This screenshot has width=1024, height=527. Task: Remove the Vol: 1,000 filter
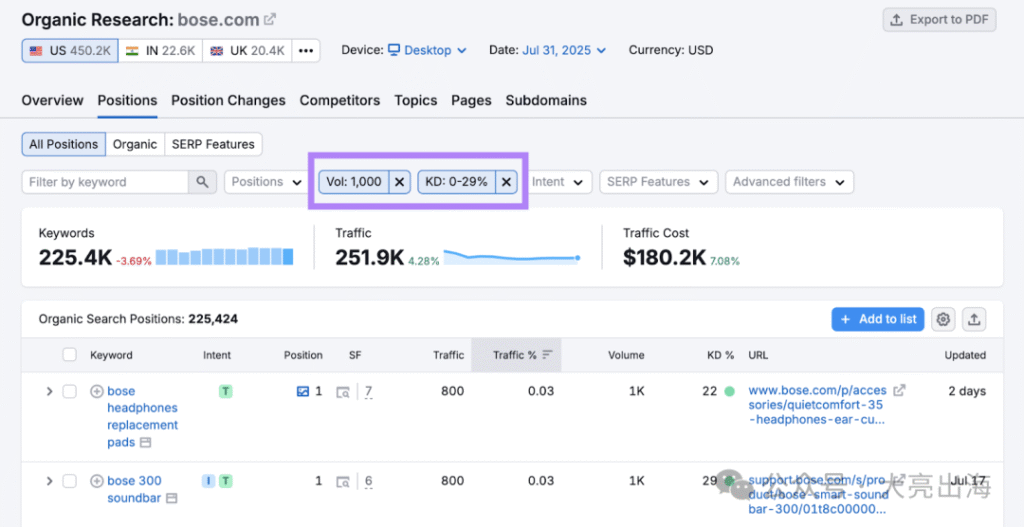click(399, 182)
